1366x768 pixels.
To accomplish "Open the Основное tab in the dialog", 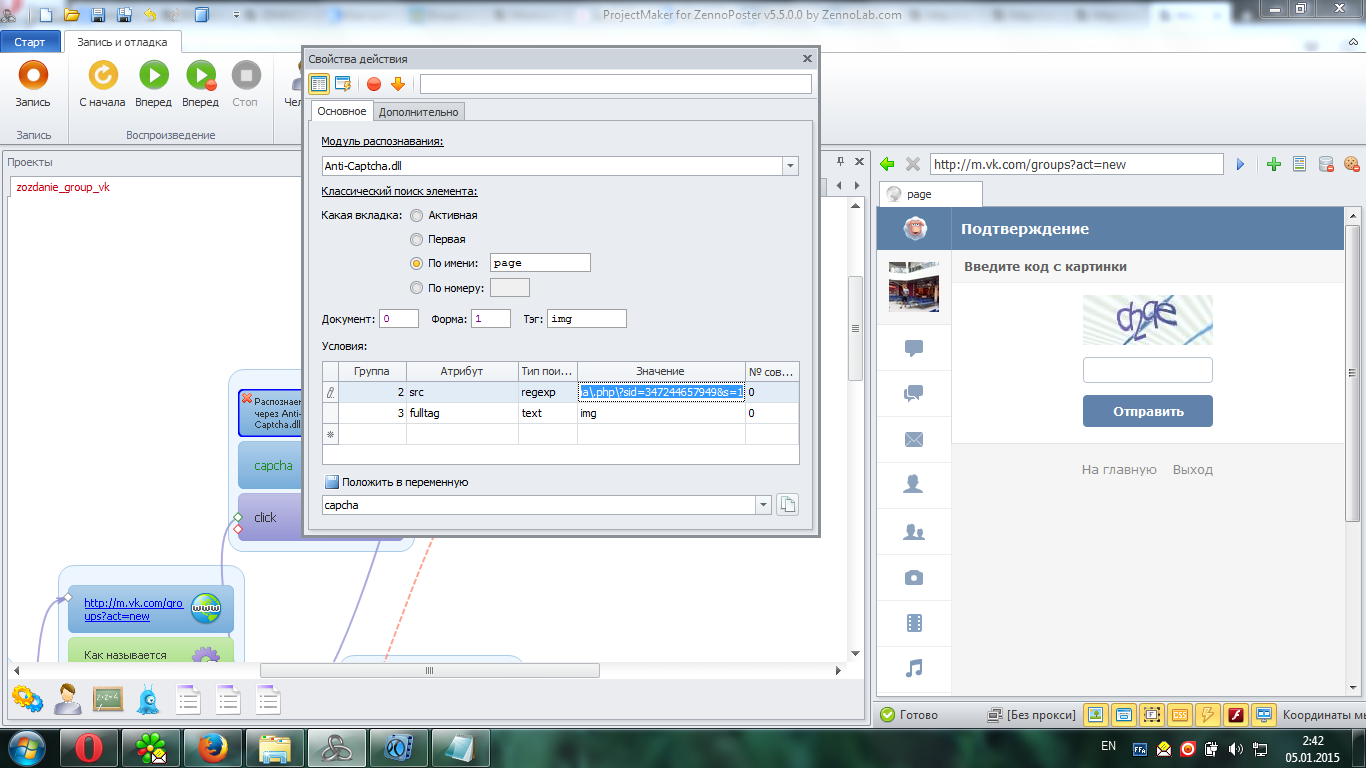I will click(x=342, y=111).
